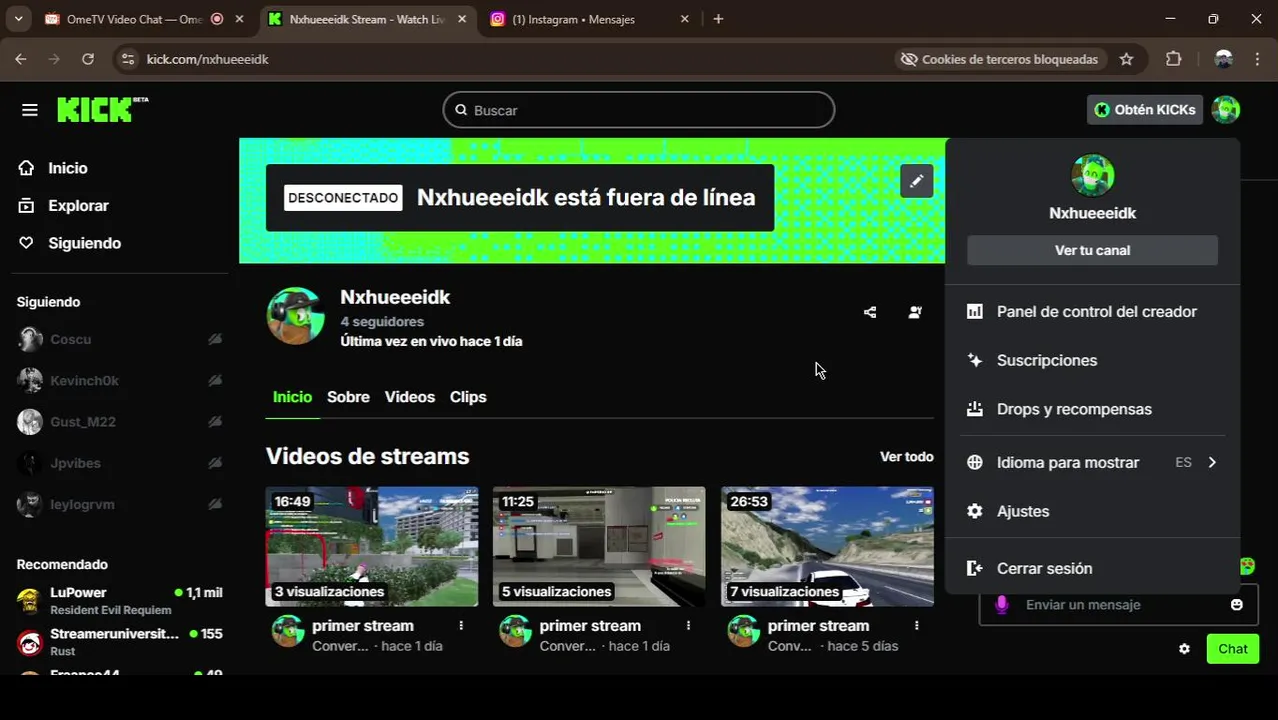Open the Clips tab
Screen dimensions: 1278x720
pos(468,397)
